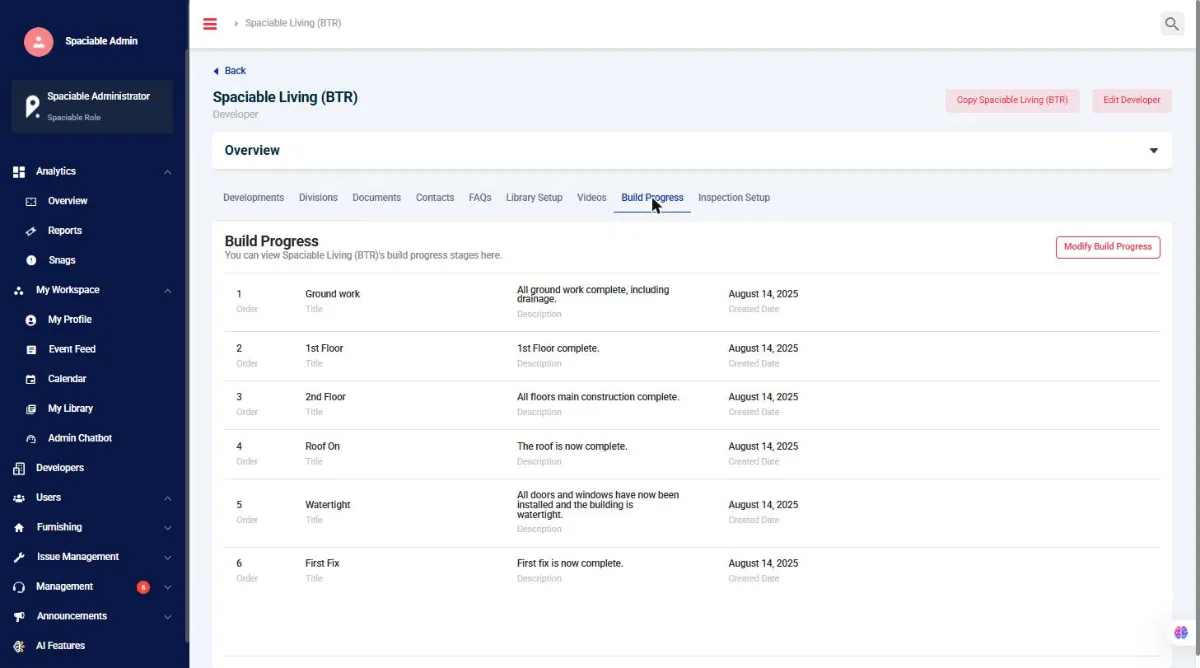The width and height of the screenshot is (1200, 668).
Task: Select the Library Setup tab
Action: pos(534,198)
